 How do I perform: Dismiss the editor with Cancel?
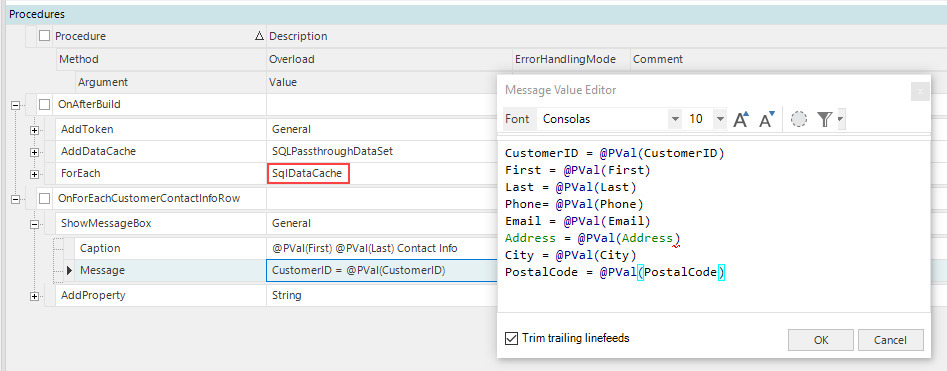(x=891, y=340)
